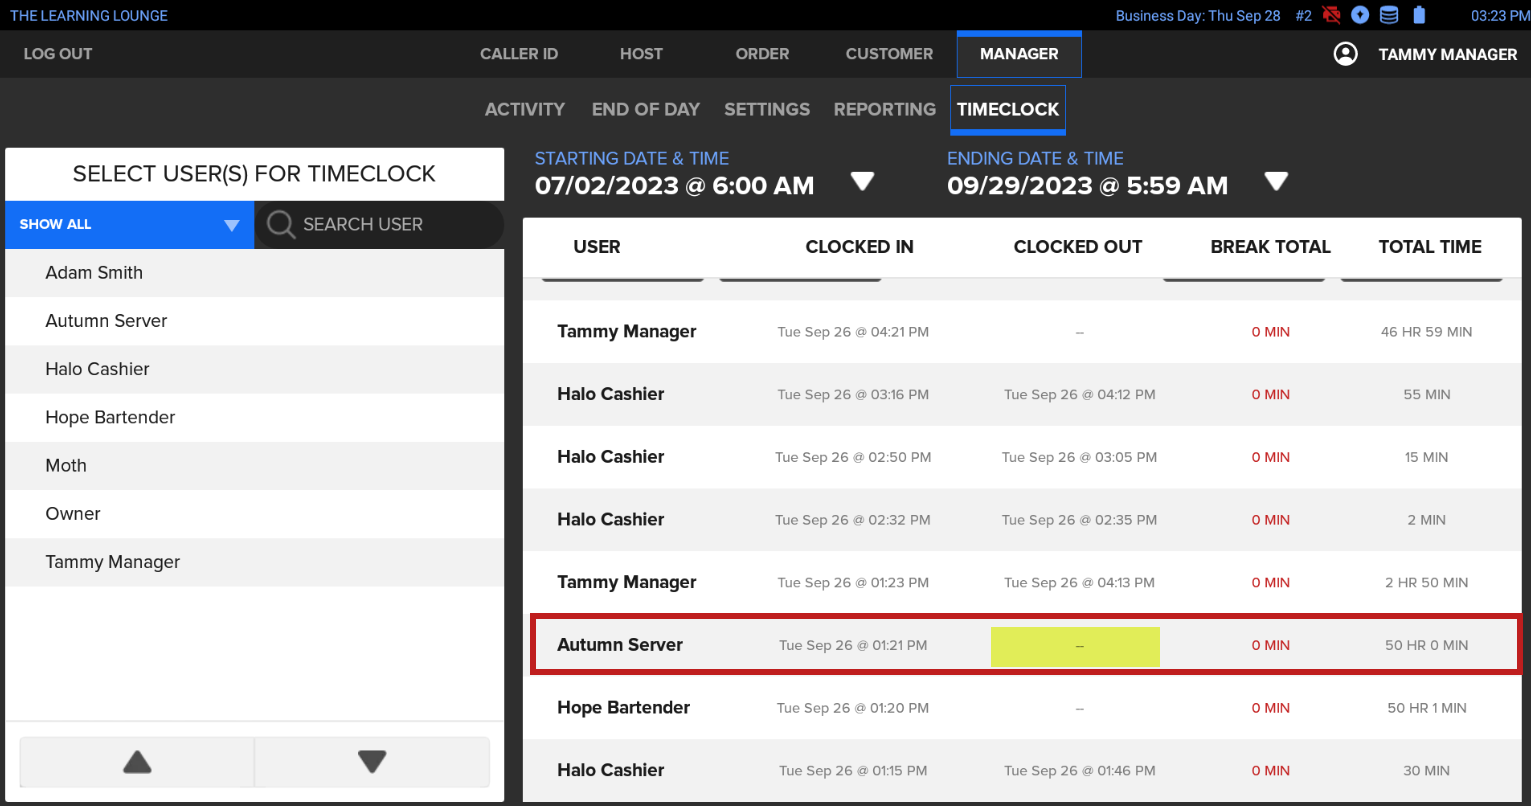Click the user profile avatar icon
The width and height of the screenshot is (1531, 806).
[x=1346, y=54]
